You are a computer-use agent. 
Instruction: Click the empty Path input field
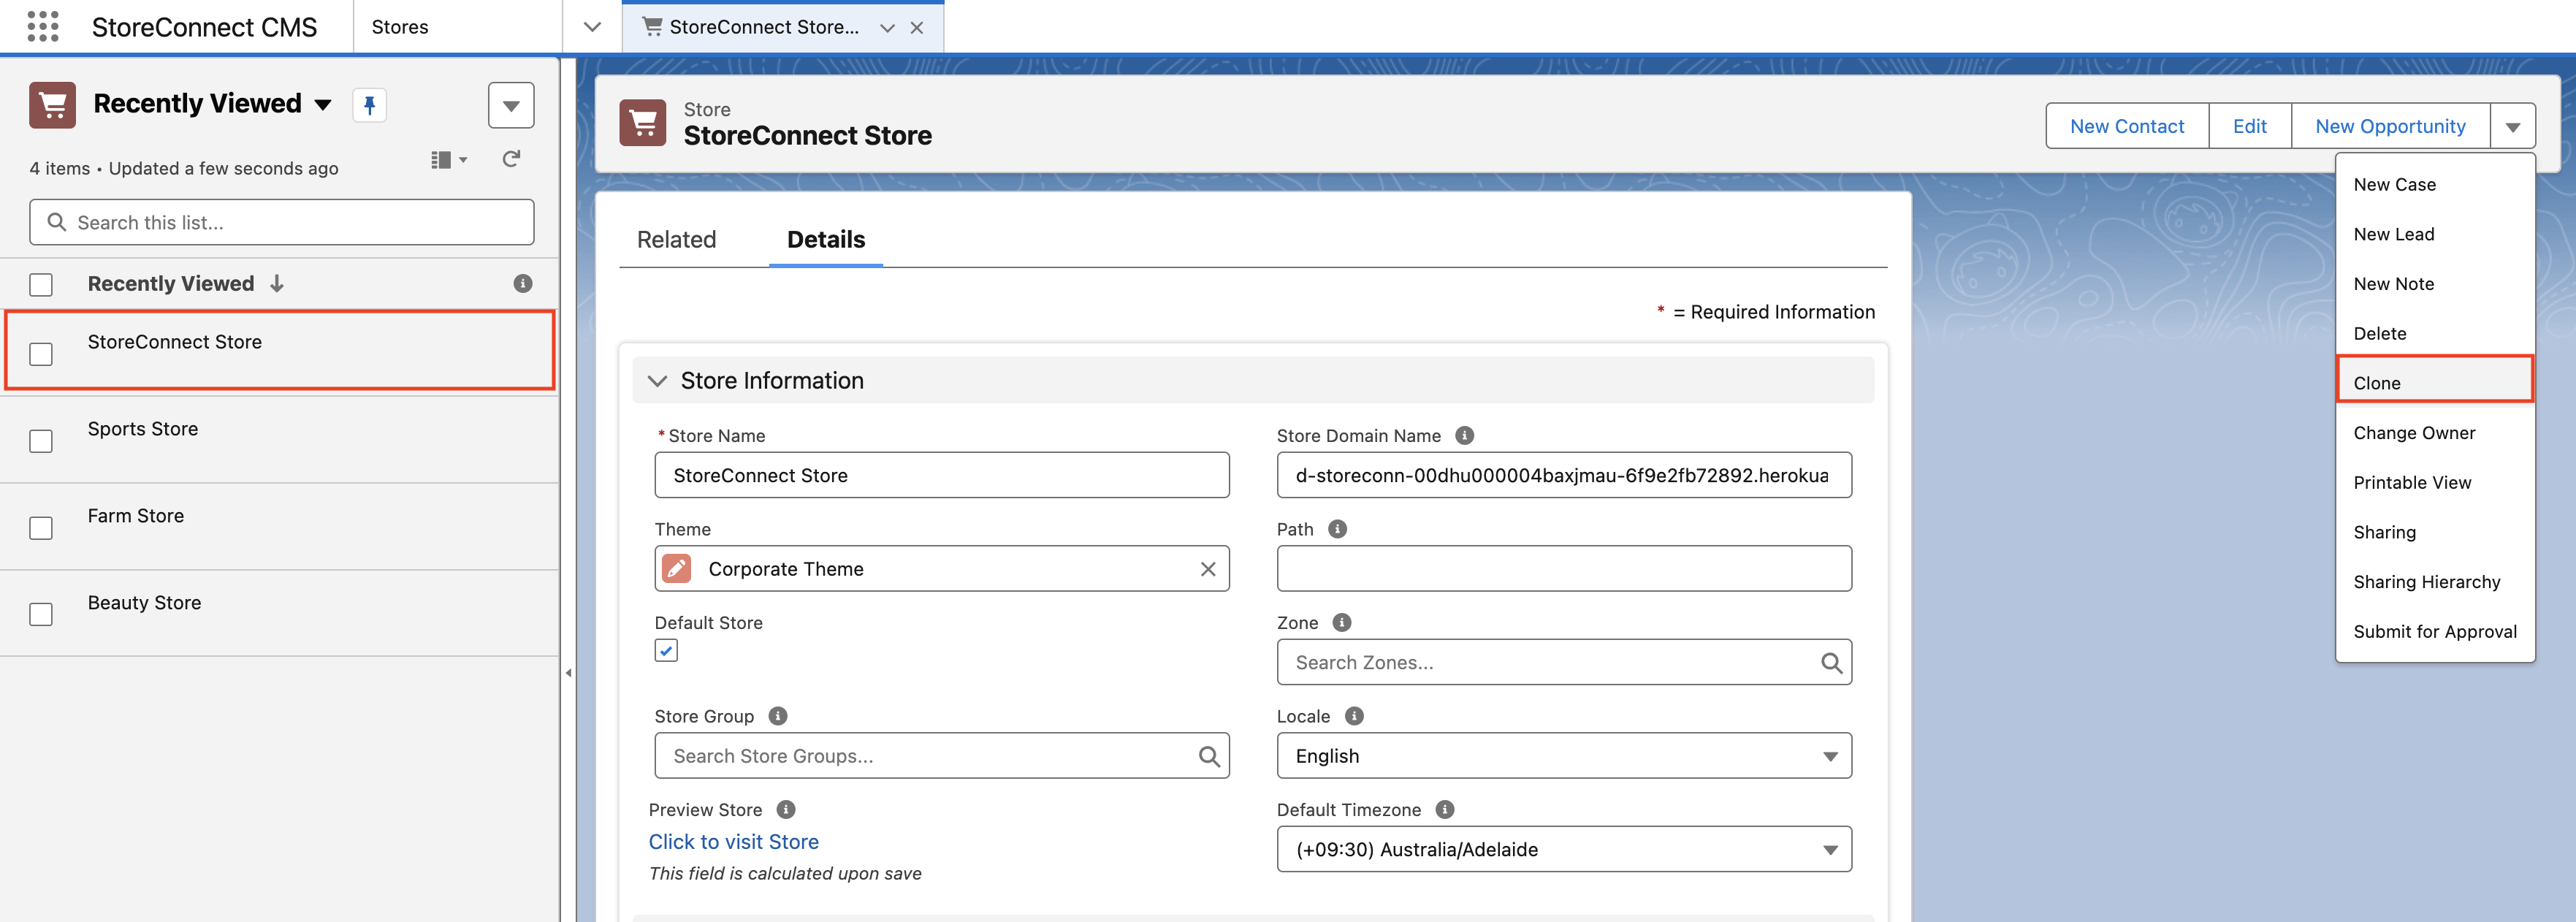point(1564,569)
